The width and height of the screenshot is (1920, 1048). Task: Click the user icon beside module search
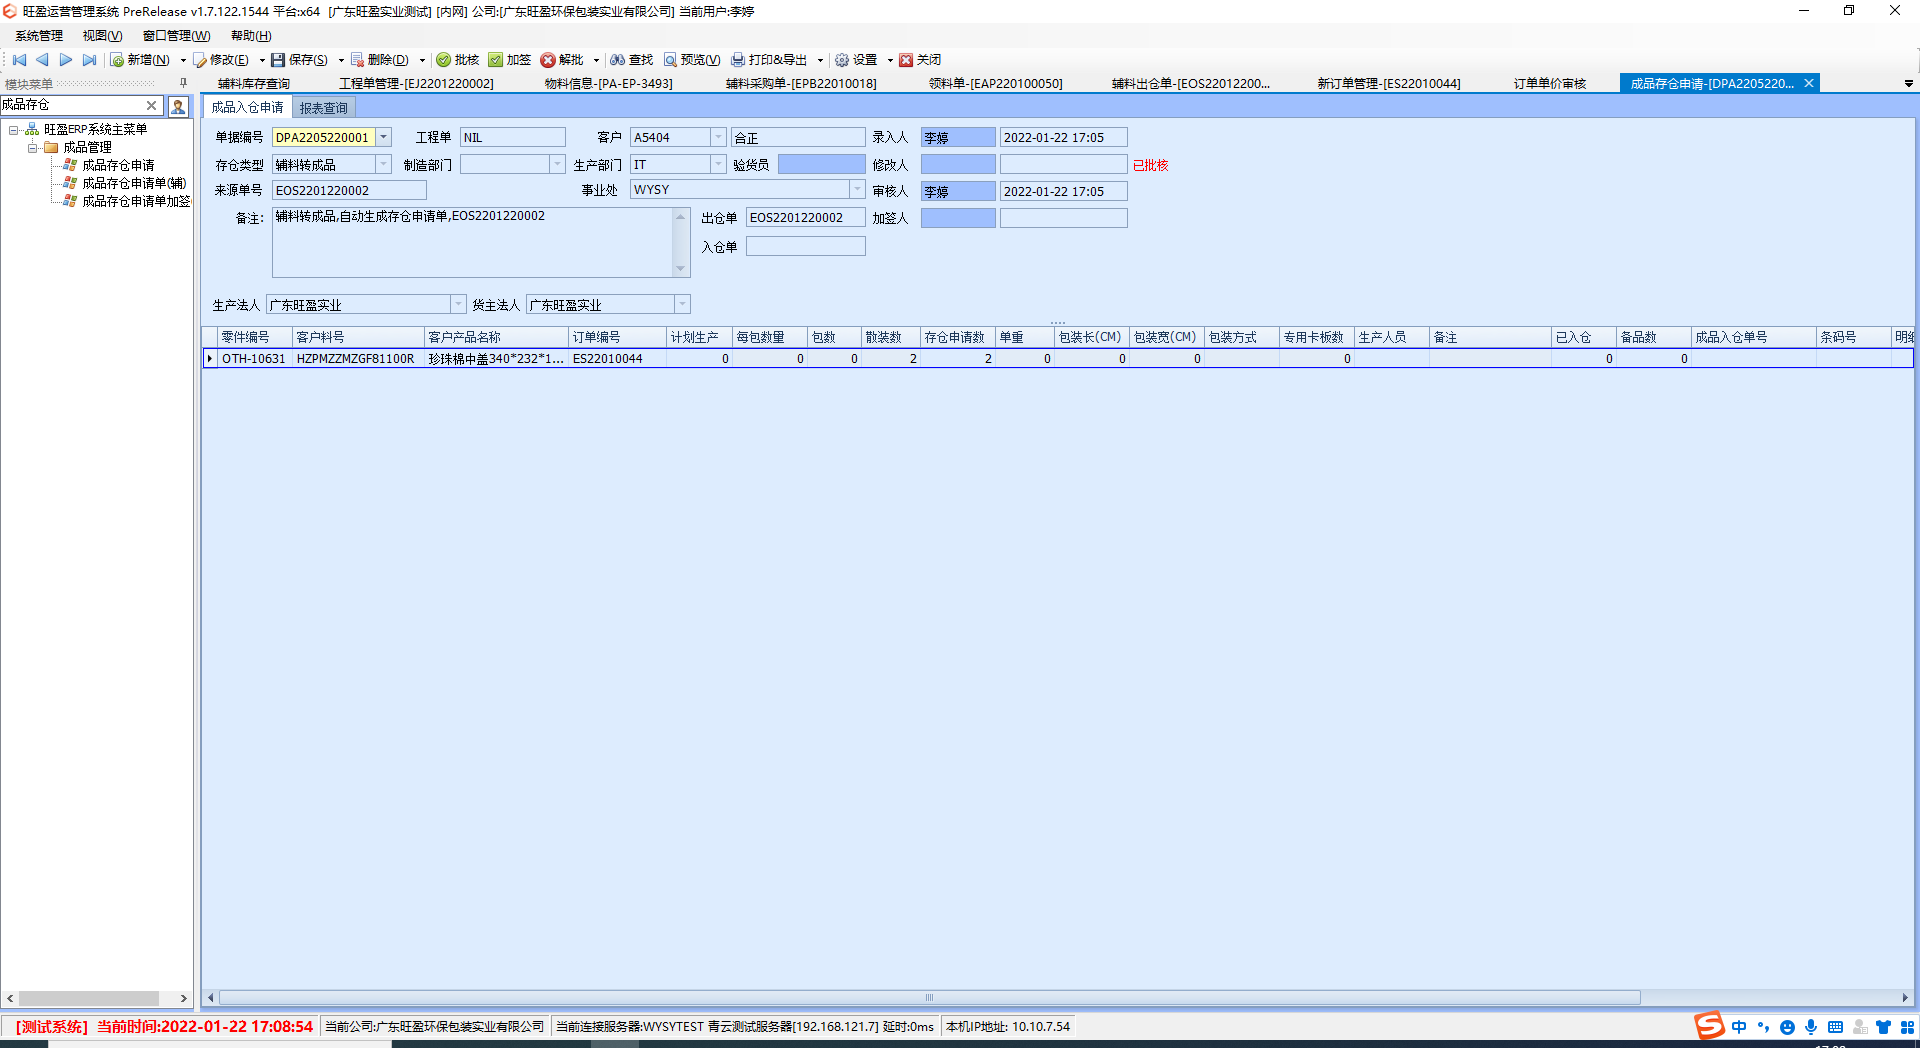178,105
